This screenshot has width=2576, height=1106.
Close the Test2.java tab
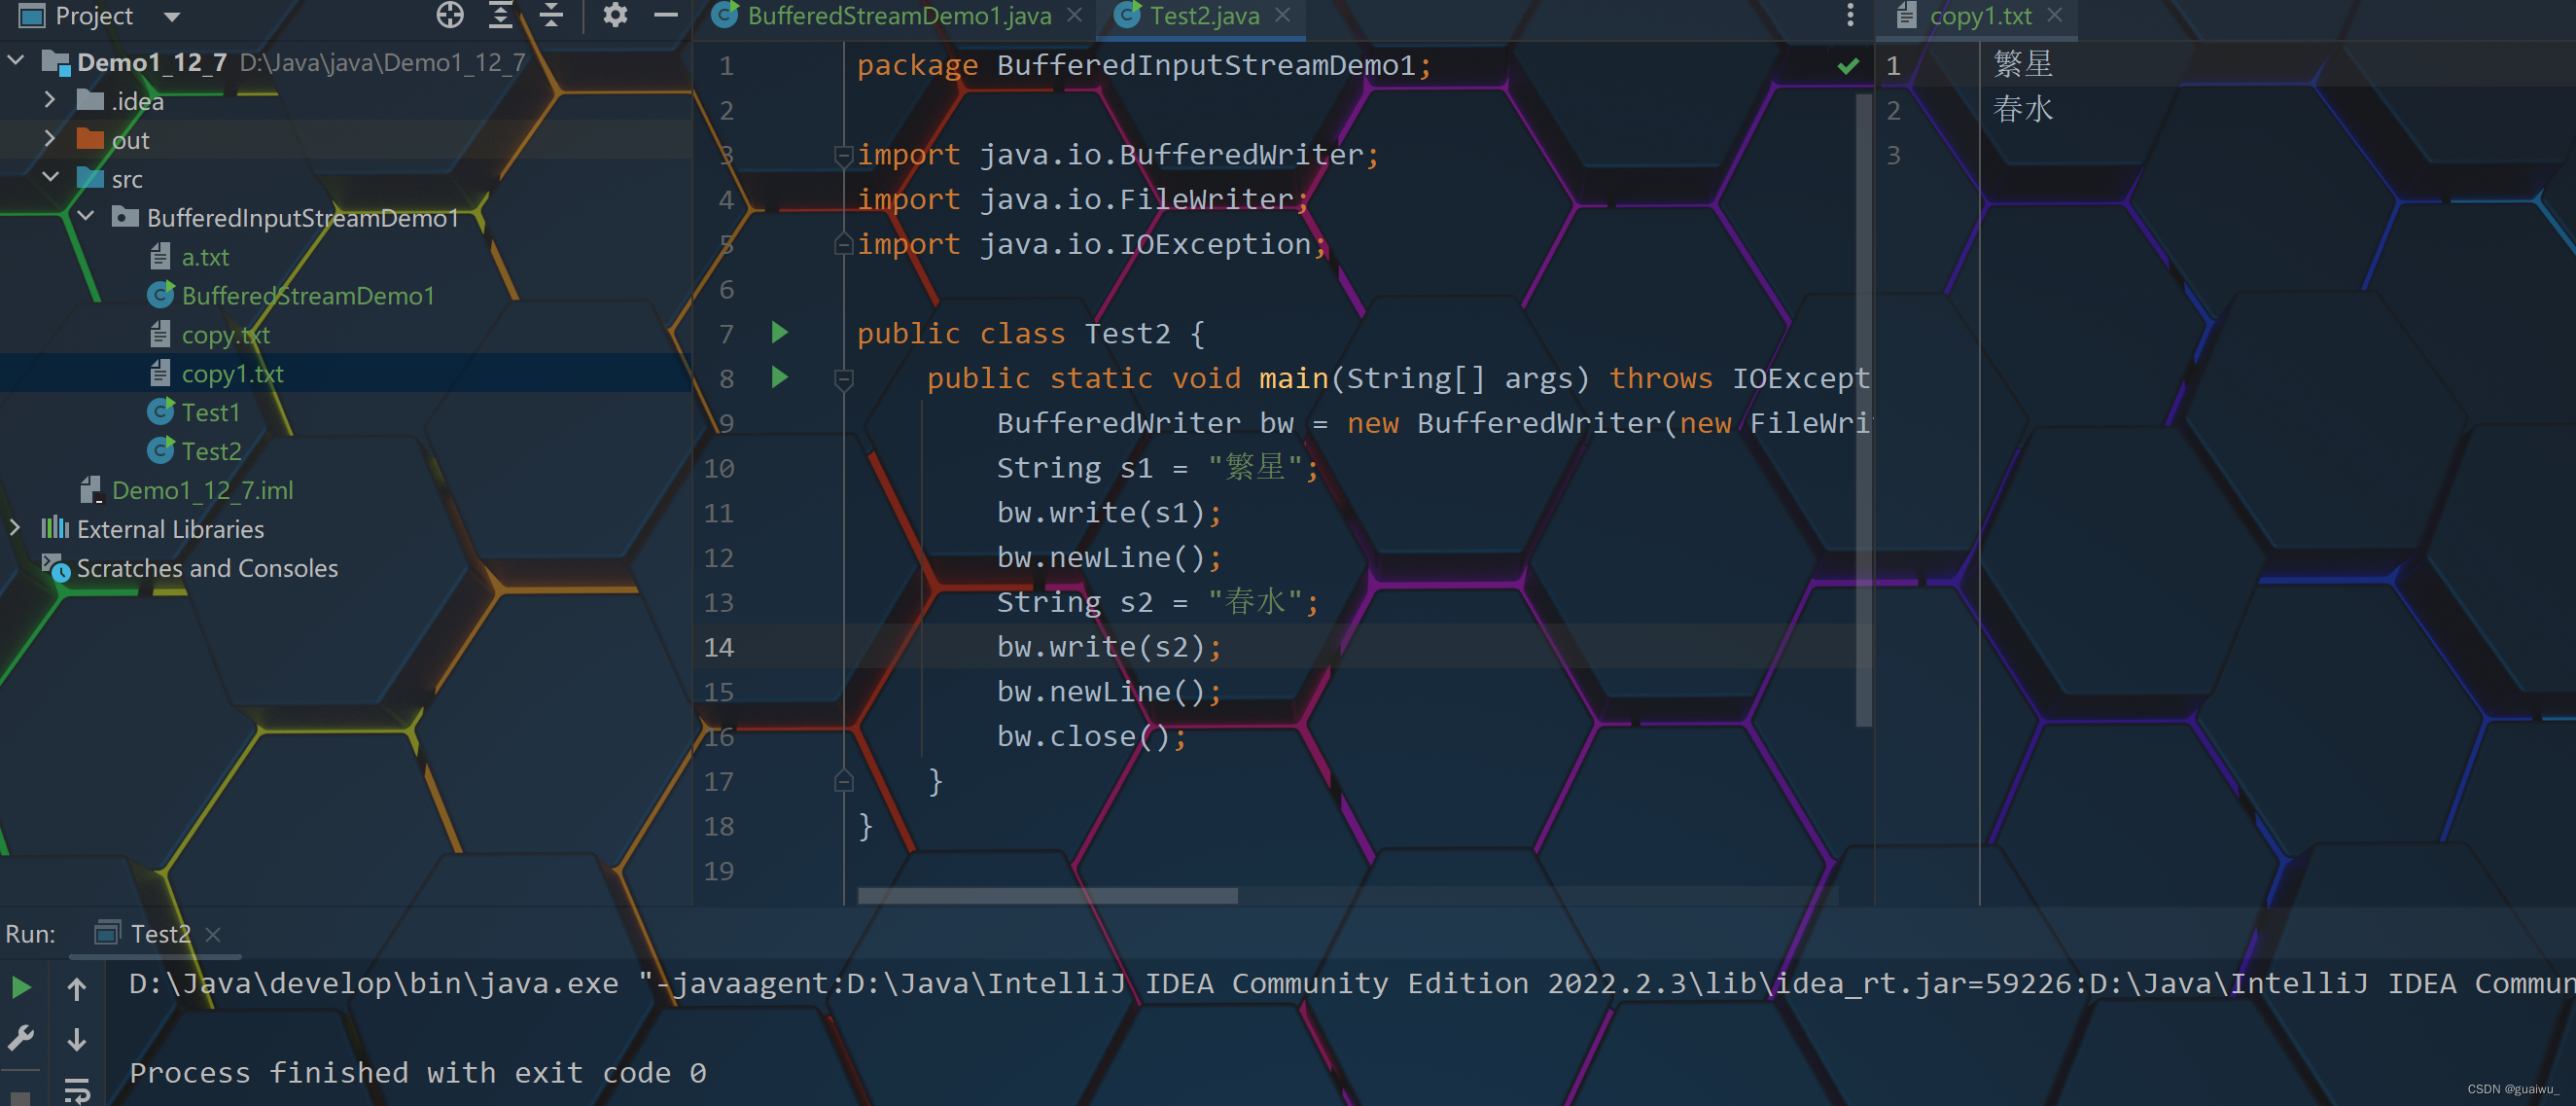point(1283,15)
